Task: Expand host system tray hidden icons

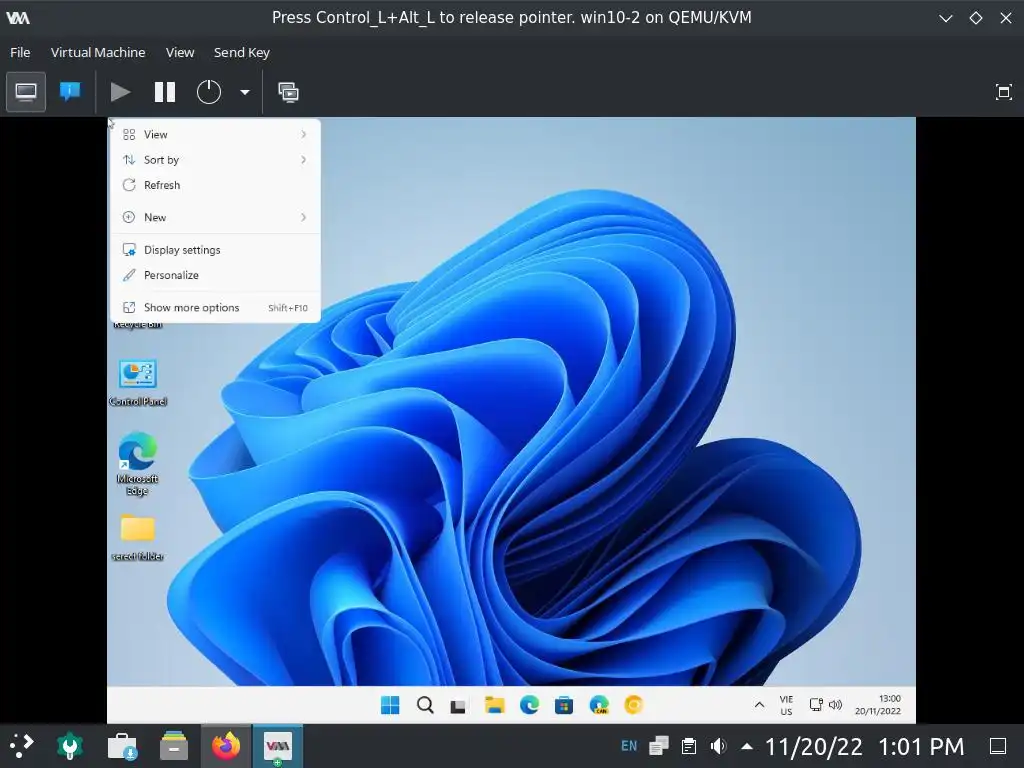Action: point(747,746)
